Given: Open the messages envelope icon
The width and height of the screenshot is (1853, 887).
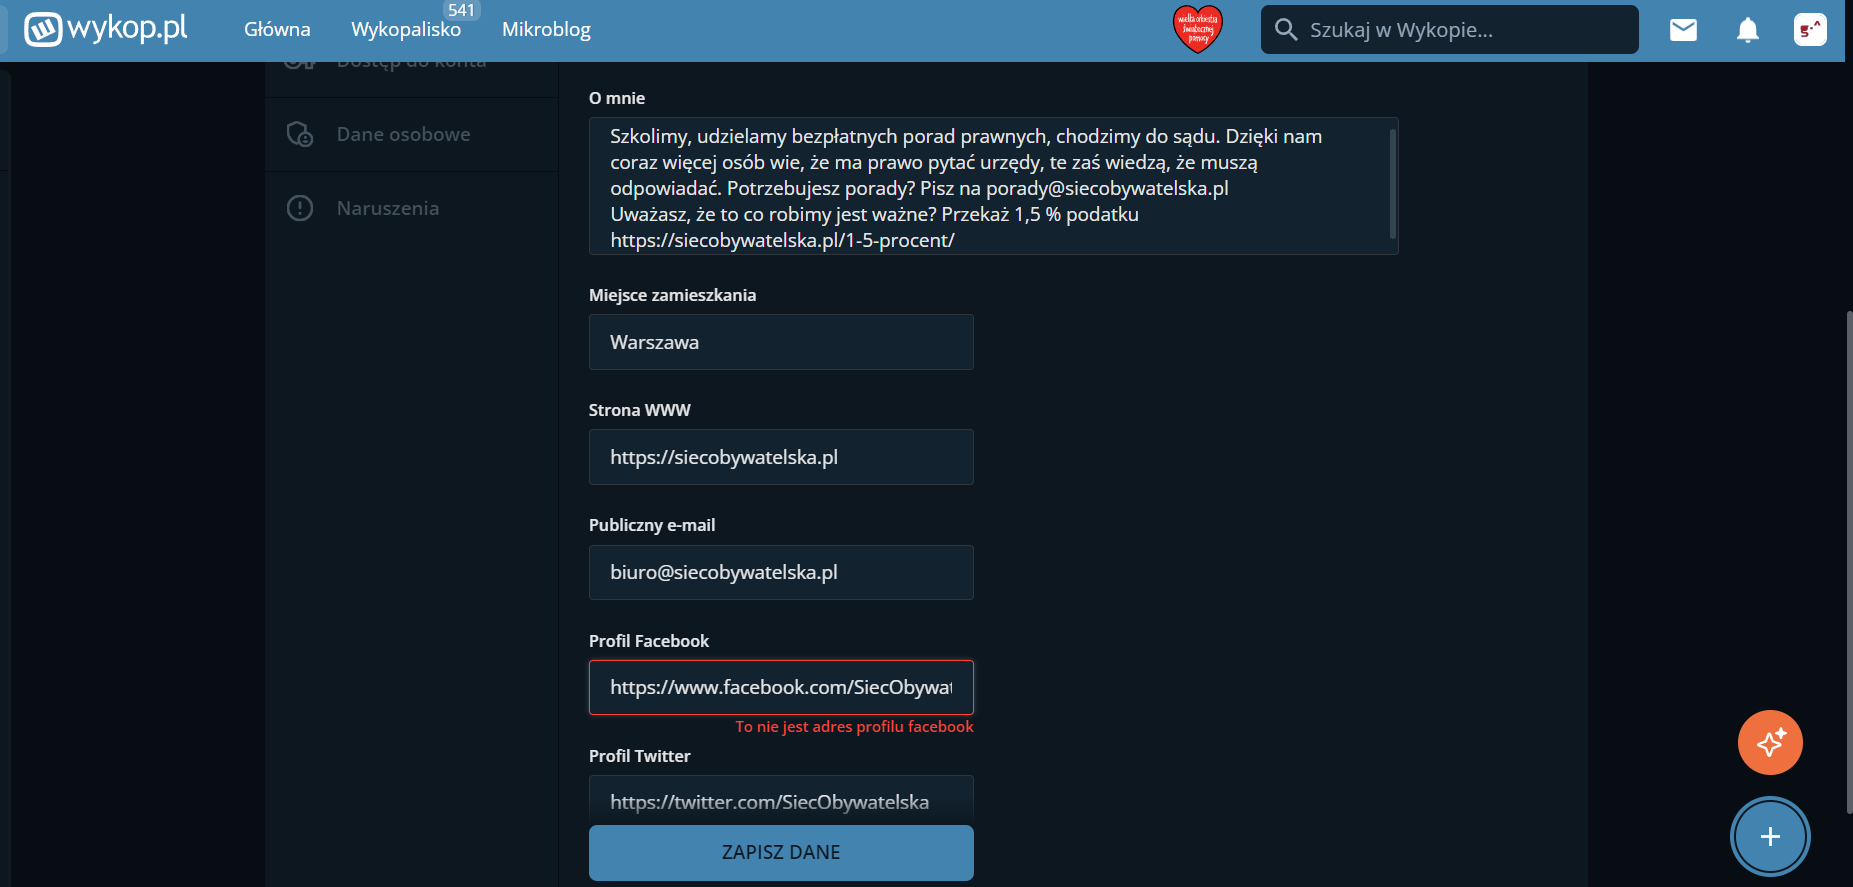Looking at the screenshot, I should tap(1683, 30).
